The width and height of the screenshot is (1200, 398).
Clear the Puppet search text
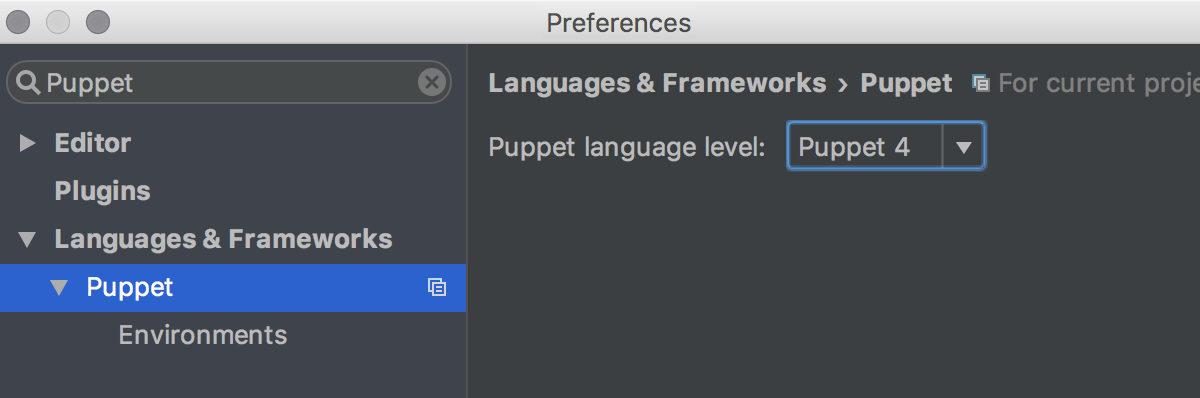(431, 82)
